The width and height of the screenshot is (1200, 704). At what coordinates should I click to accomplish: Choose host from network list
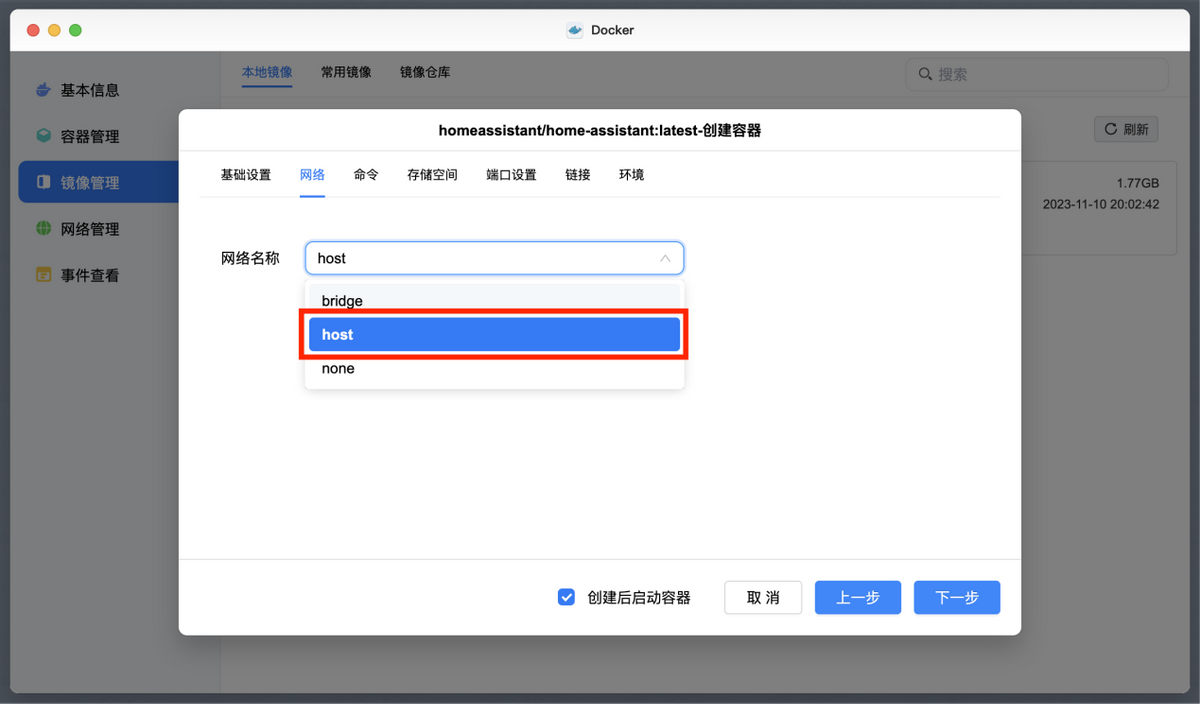click(x=495, y=334)
